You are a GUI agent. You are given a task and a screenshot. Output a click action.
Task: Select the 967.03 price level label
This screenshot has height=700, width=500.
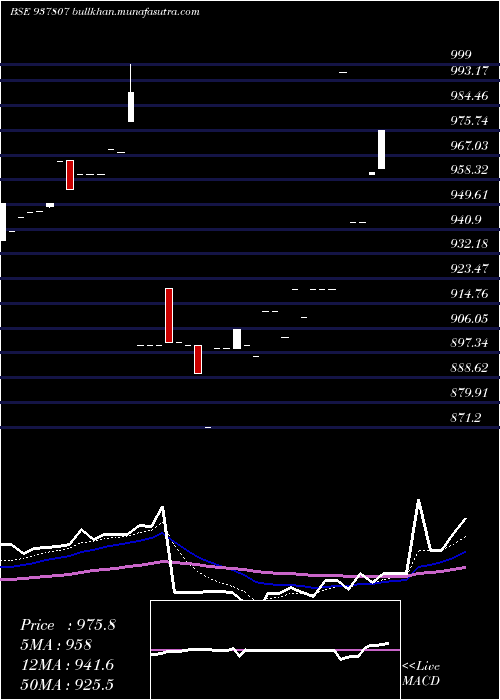(x=470, y=146)
